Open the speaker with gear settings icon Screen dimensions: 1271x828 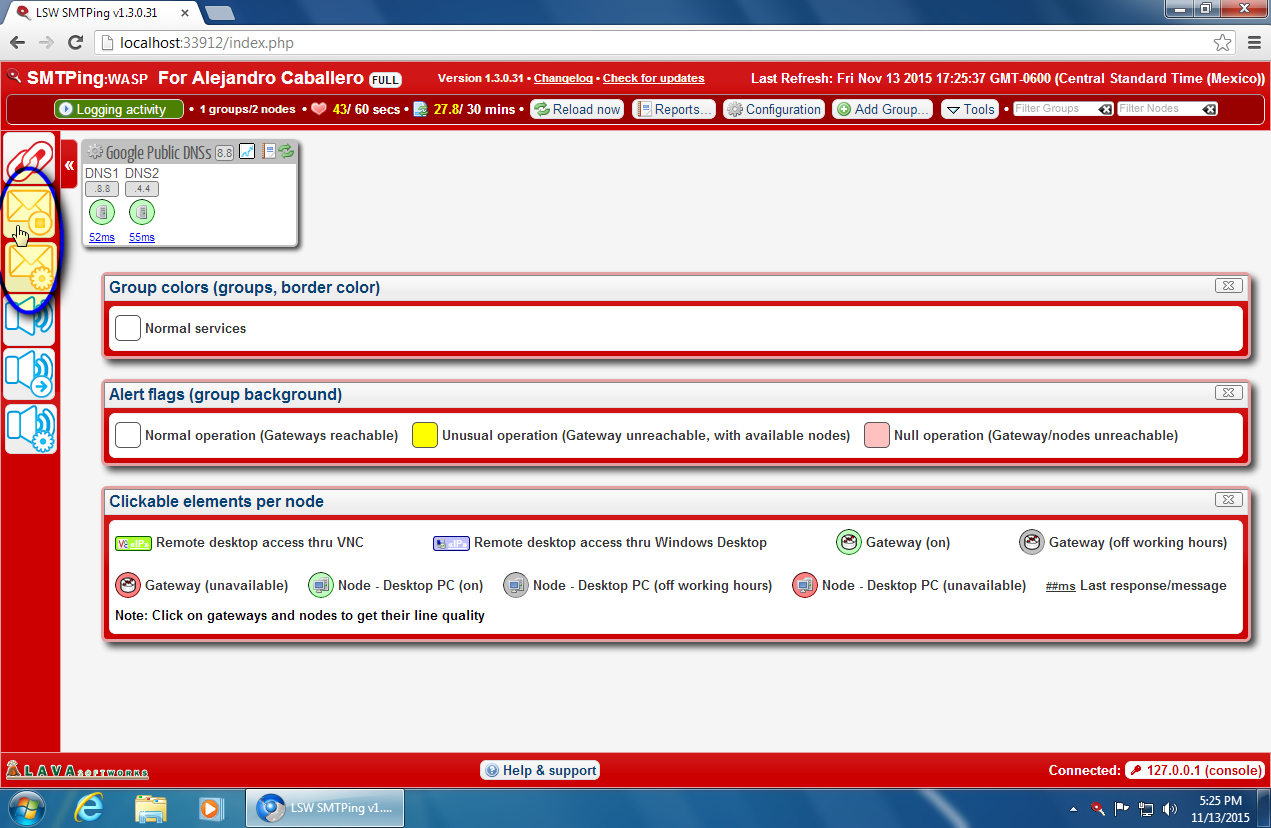coord(30,428)
